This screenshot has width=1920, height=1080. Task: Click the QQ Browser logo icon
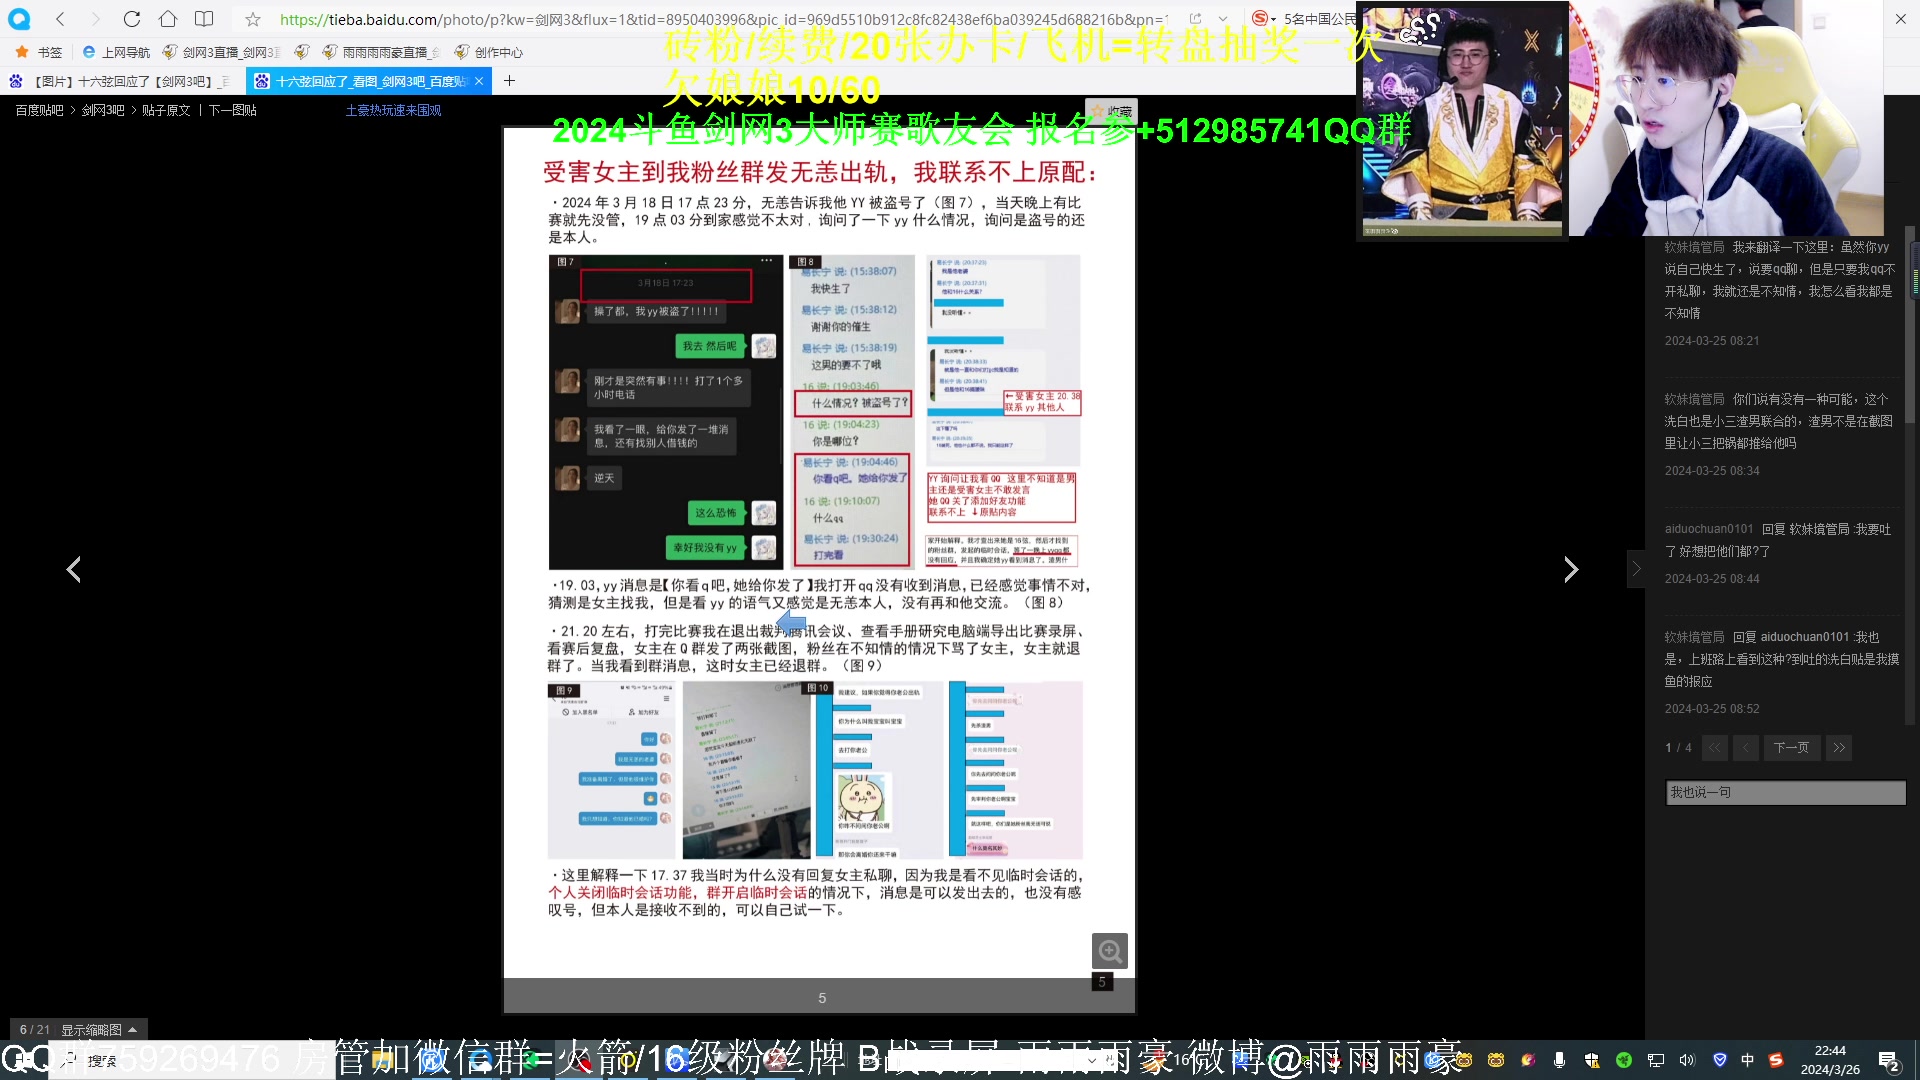19,19
